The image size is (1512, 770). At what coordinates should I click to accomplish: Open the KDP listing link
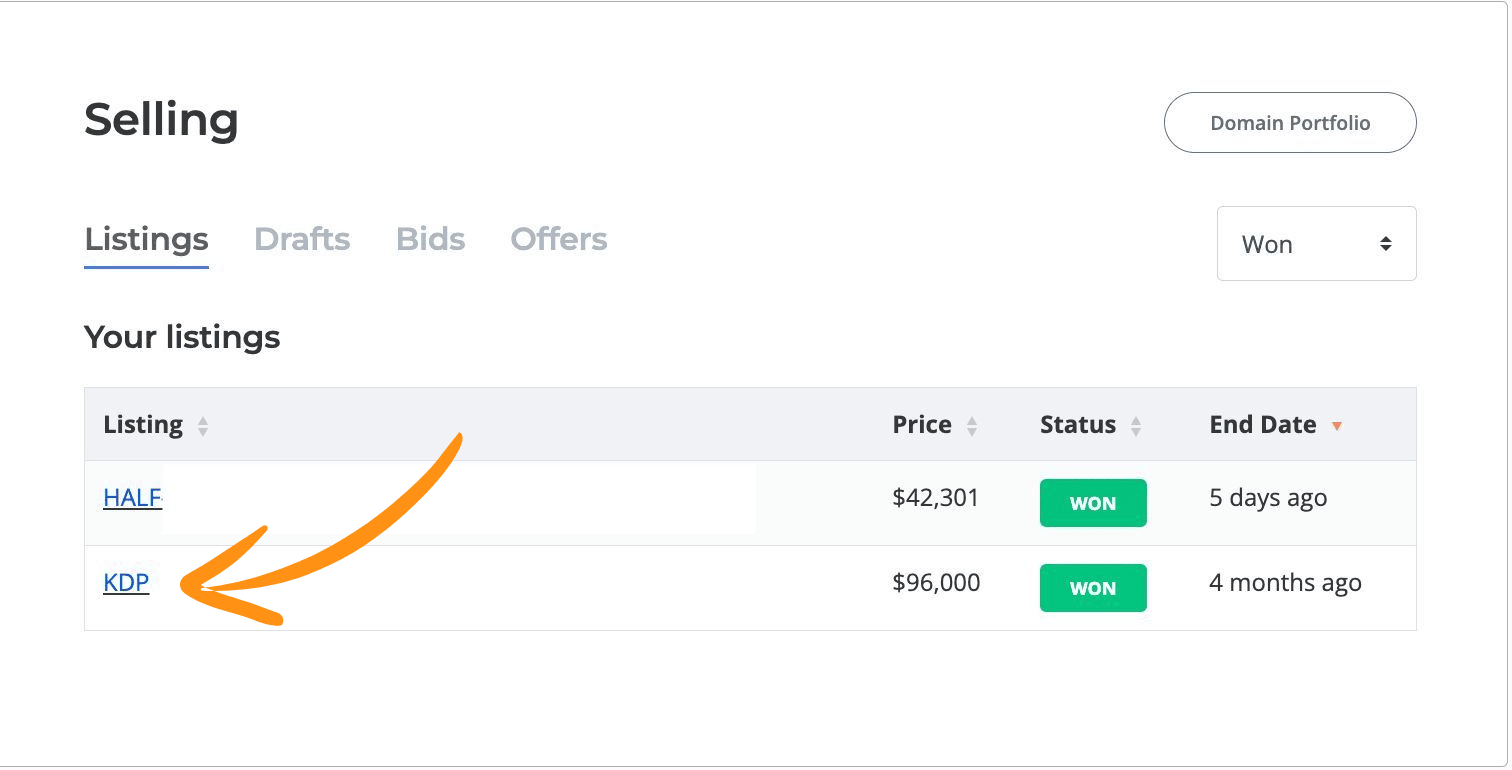coord(126,582)
